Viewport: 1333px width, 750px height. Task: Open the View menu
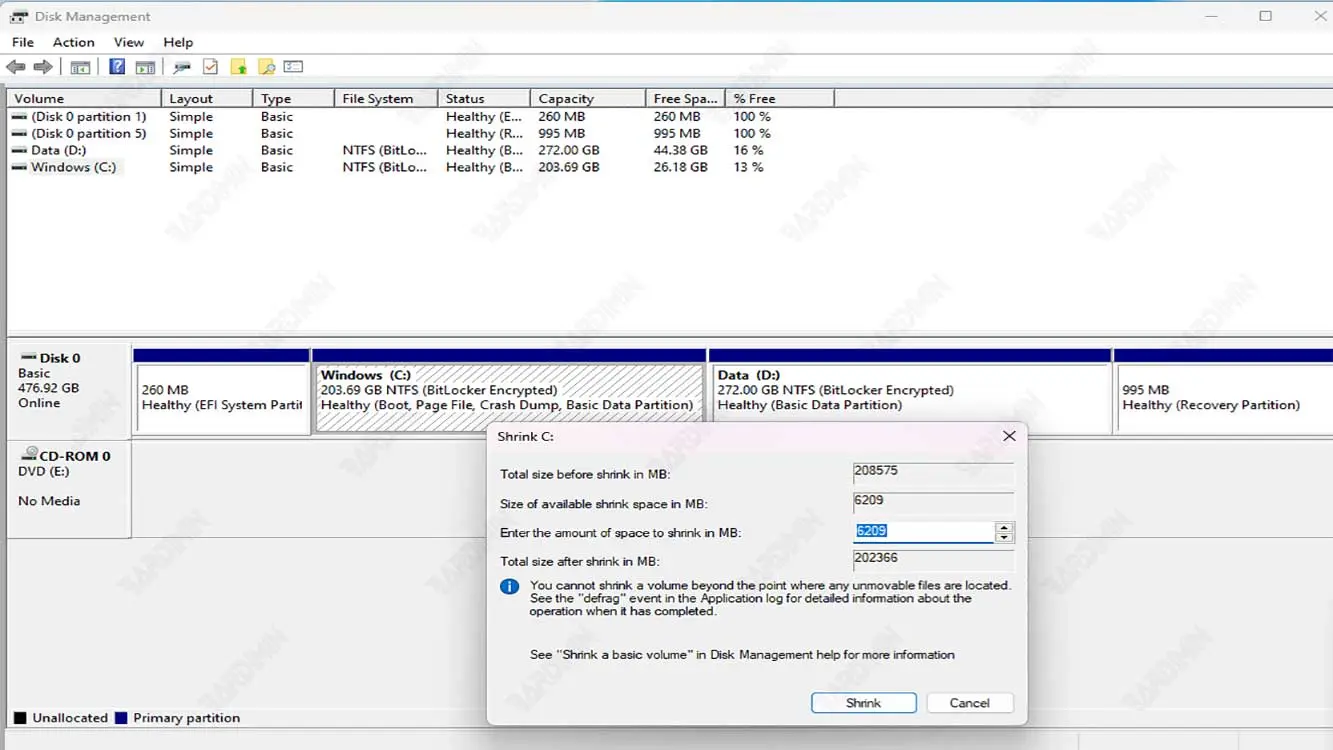click(128, 42)
